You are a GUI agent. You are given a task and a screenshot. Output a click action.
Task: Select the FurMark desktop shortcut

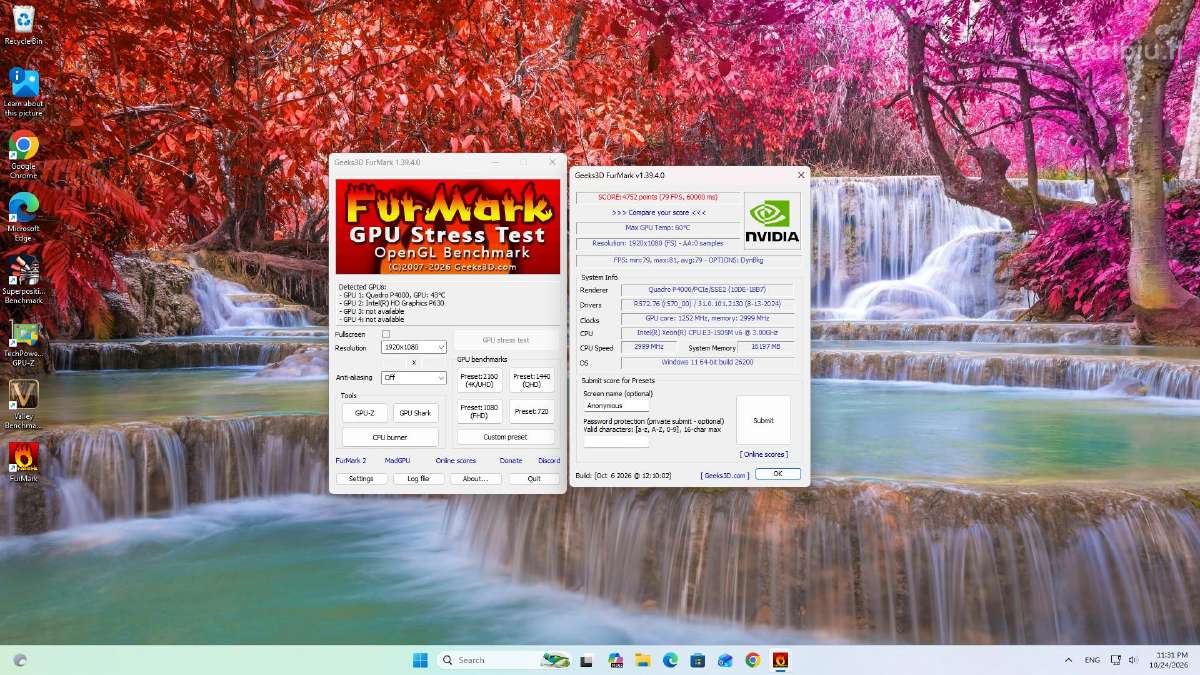tap(23, 462)
